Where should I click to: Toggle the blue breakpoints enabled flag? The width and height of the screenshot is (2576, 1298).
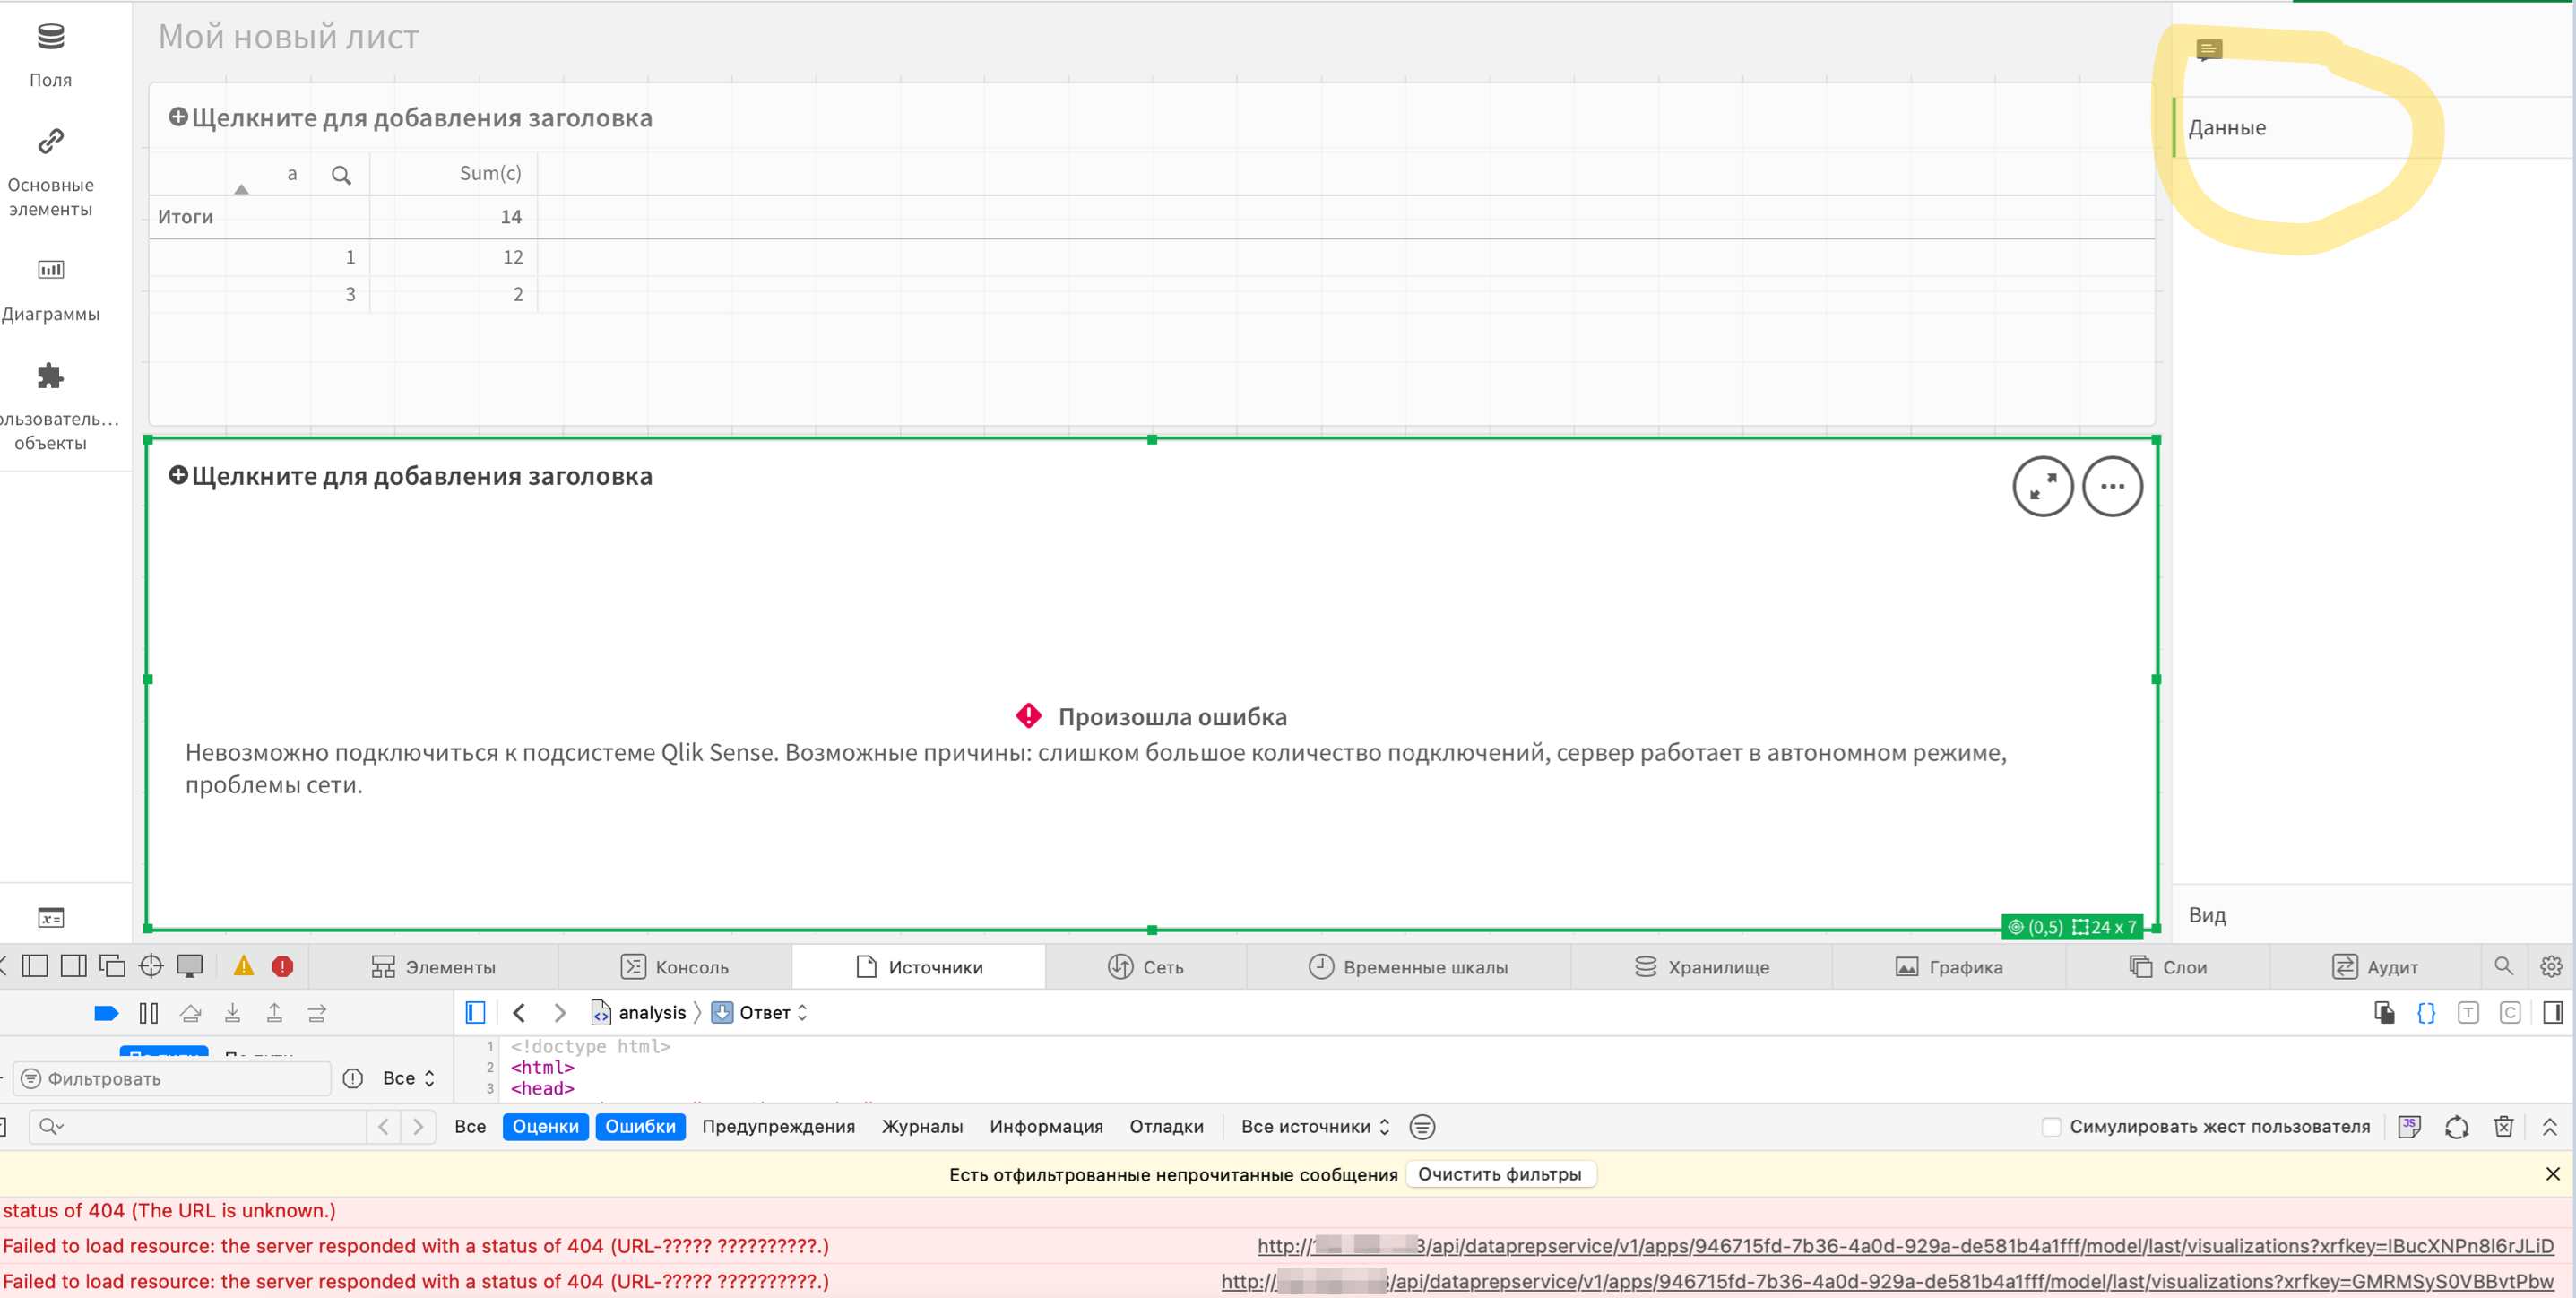pyautogui.click(x=106, y=1013)
